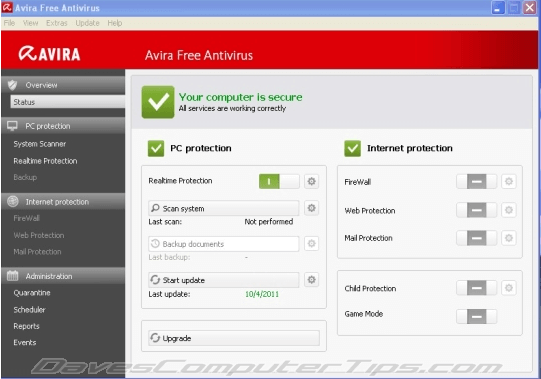The image size is (541, 379).
Task: Open Quarantine in the sidebar
Action: coord(32,293)
